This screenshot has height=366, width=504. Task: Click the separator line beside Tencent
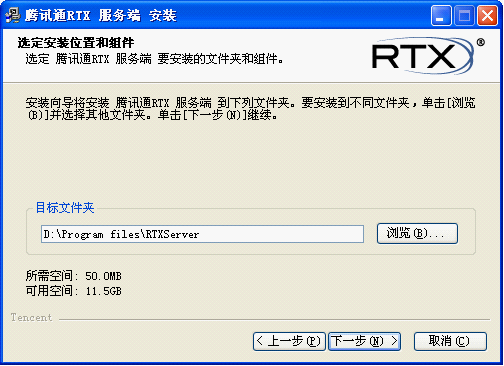pyautogui.click(x=274, y=319)
